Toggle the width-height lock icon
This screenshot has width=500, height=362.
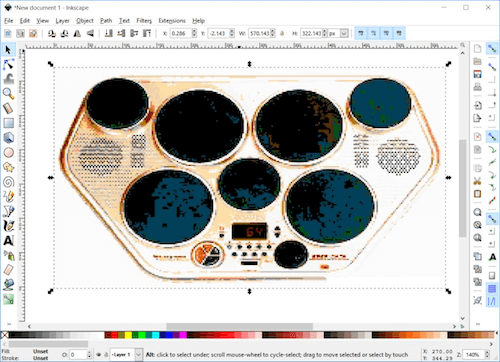[x=282, y=33]
